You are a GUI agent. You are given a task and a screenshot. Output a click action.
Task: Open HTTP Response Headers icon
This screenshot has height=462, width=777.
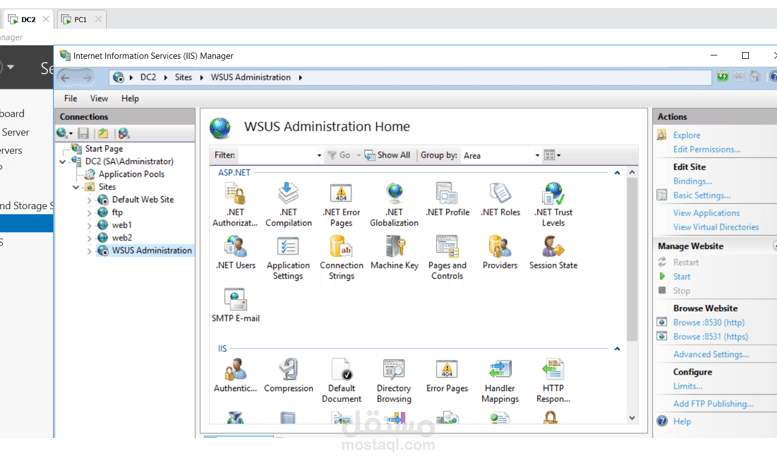553,380
